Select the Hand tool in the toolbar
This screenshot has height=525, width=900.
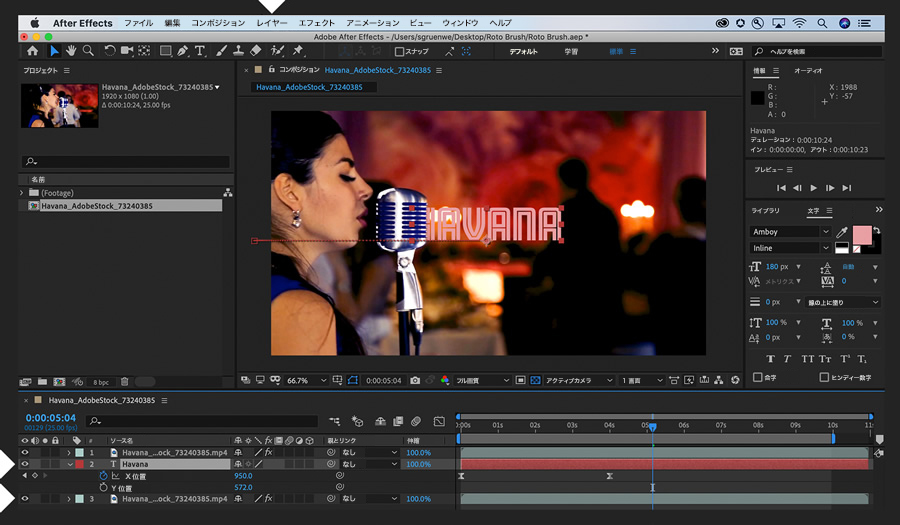(x=71, y=51)
